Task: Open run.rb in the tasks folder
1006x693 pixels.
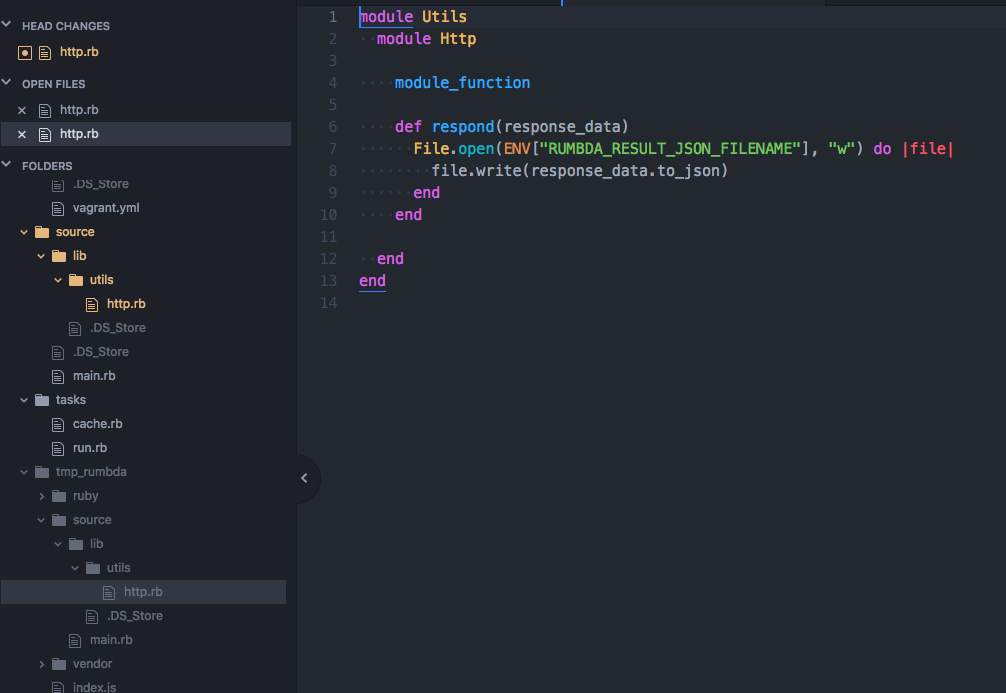Action: (x=90, y=448)
